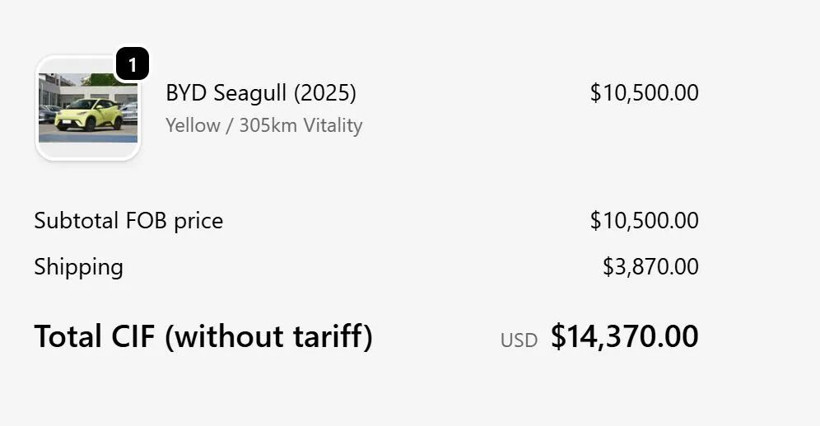Click the BYD Seagull product thumbnail
This screenshot has height=426, width=820.
pyautogui.click(x=88, y=108)
